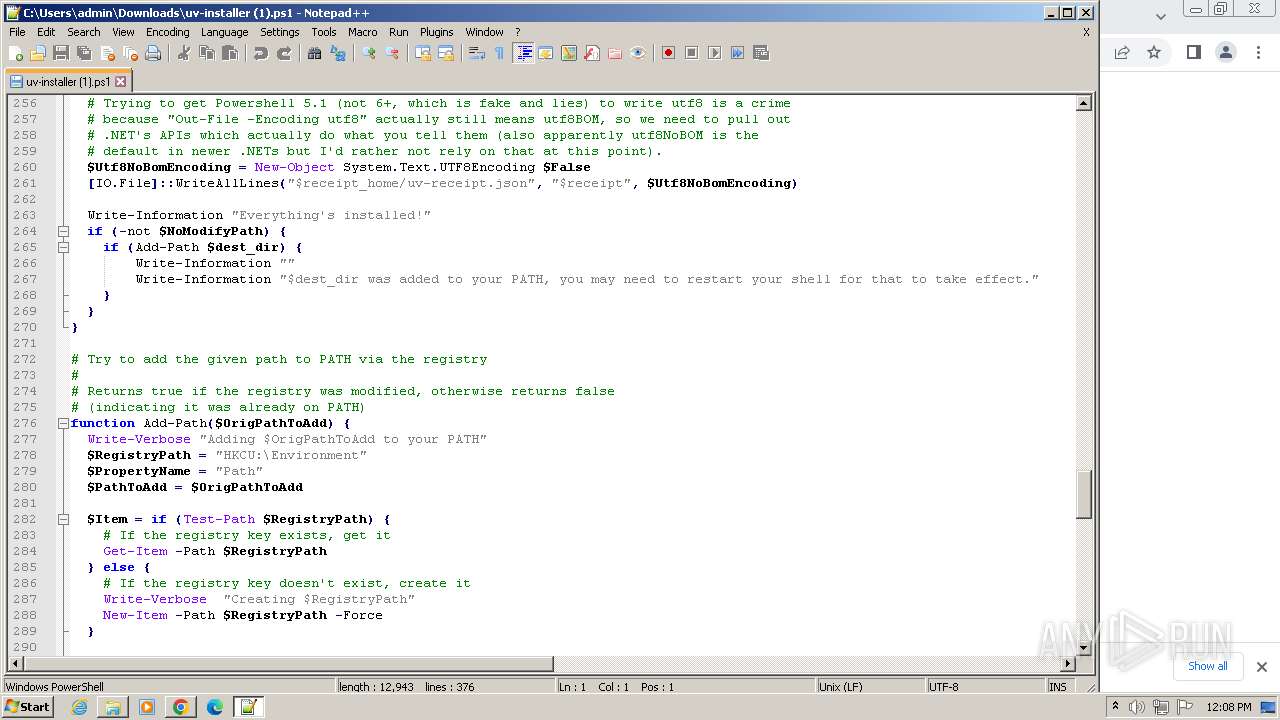Viewport: 1280px width, 720px height.
Task: Open the Plugins menu
Action: [x=437, y=32]
